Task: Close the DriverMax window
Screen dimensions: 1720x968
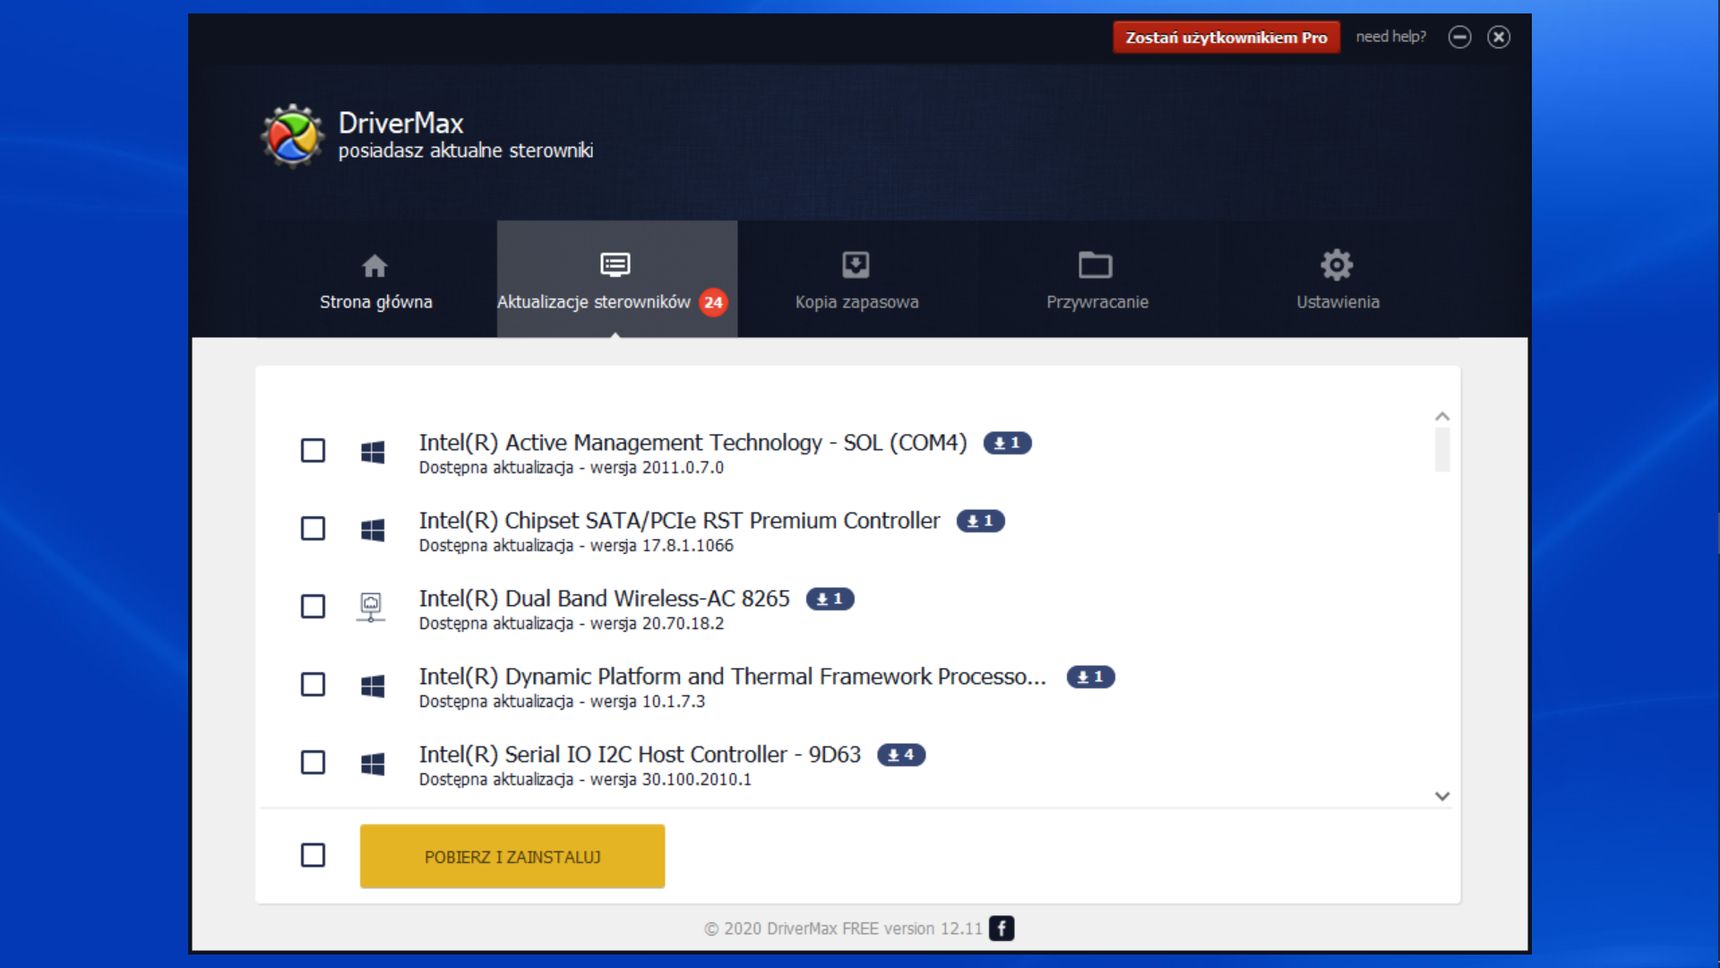Action: point(1498,37)
